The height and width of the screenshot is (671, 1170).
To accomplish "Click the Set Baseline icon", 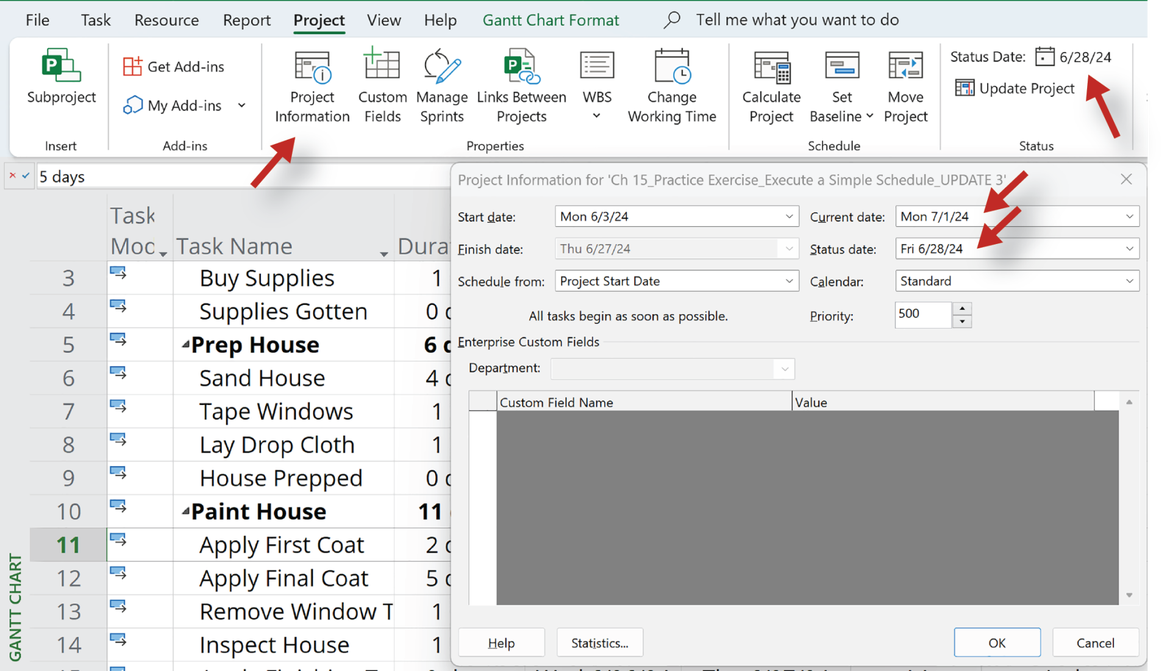I will (x=842, y=66).
